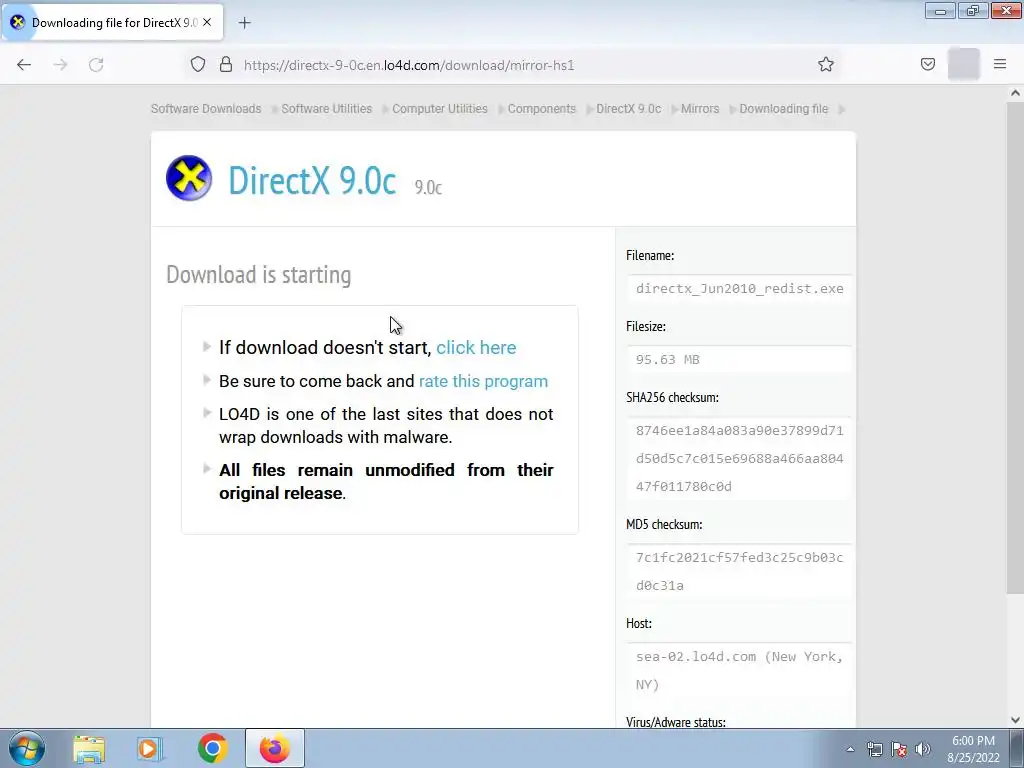Image resolution: width=1024 pixels, height=768 pixels.
Task: Open the network status tray icon
Action: (874, 749)
